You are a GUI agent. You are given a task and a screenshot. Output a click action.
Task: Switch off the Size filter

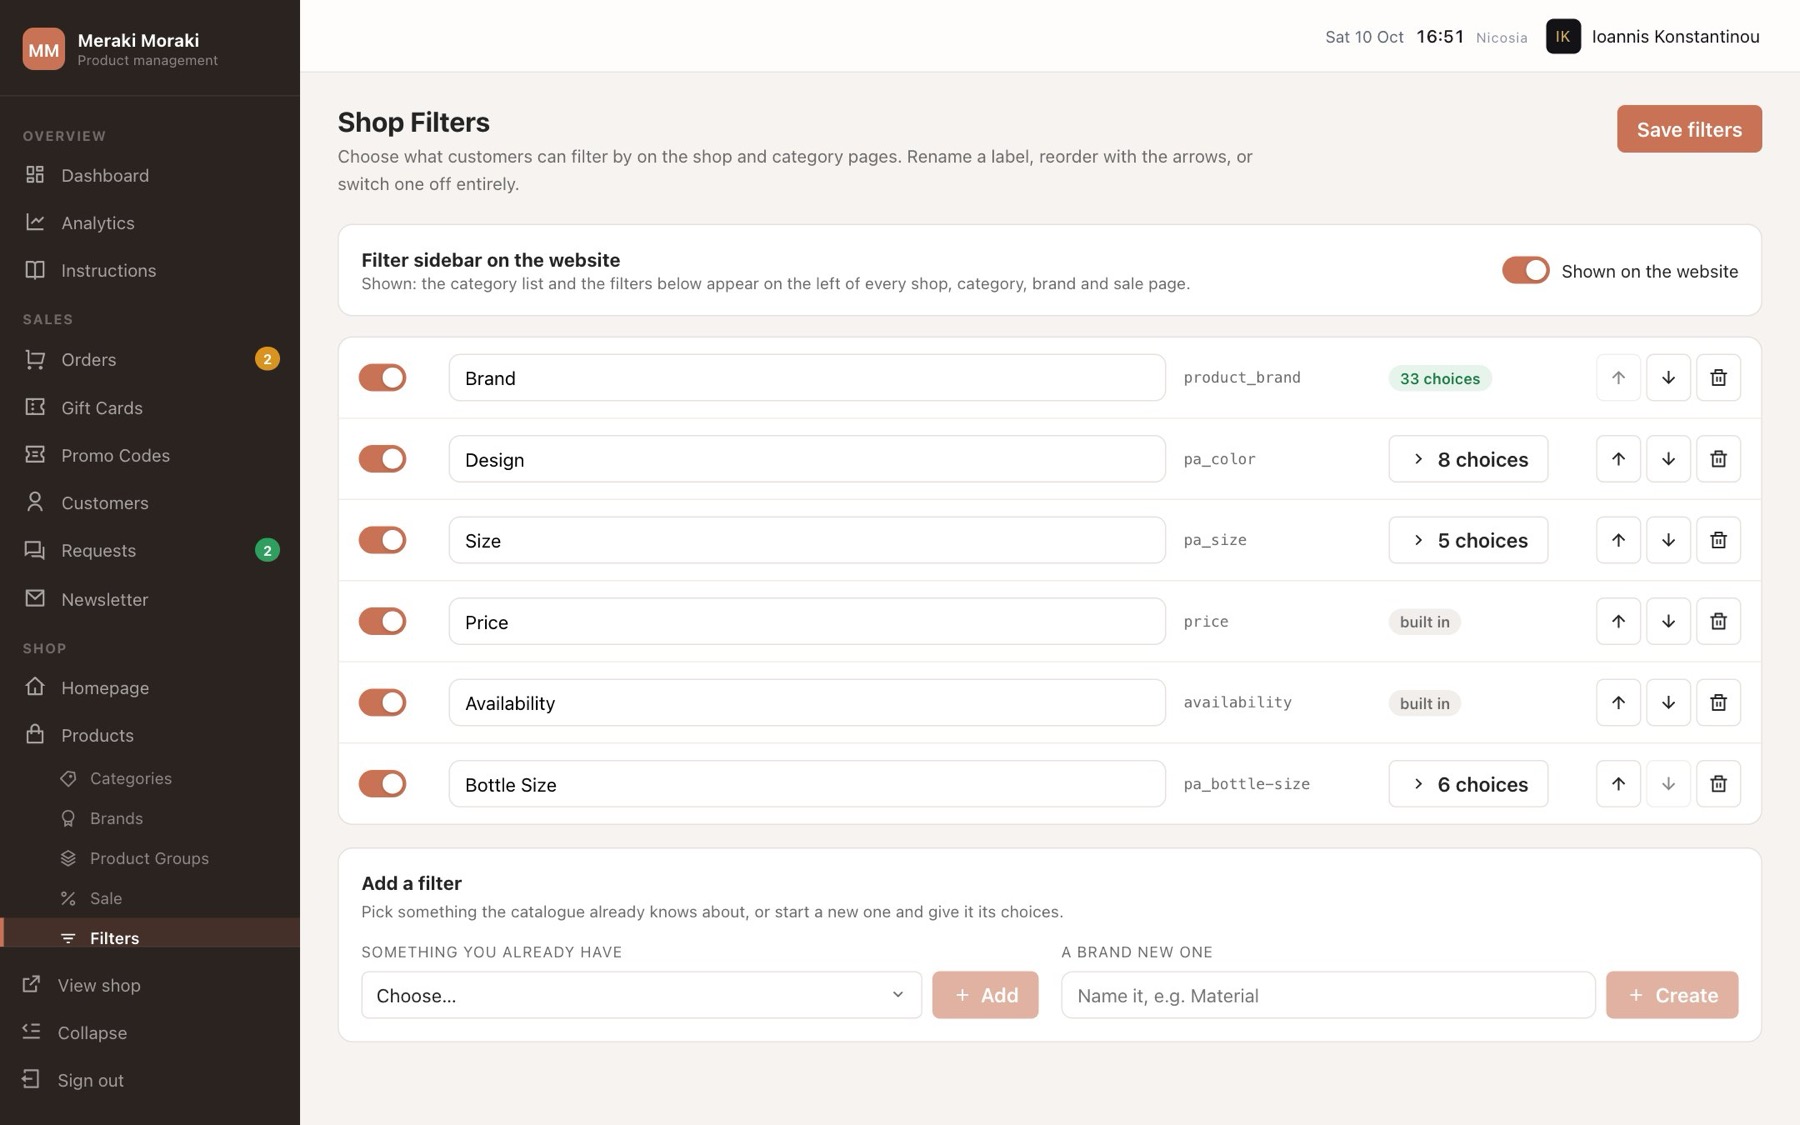pos(382,540)
